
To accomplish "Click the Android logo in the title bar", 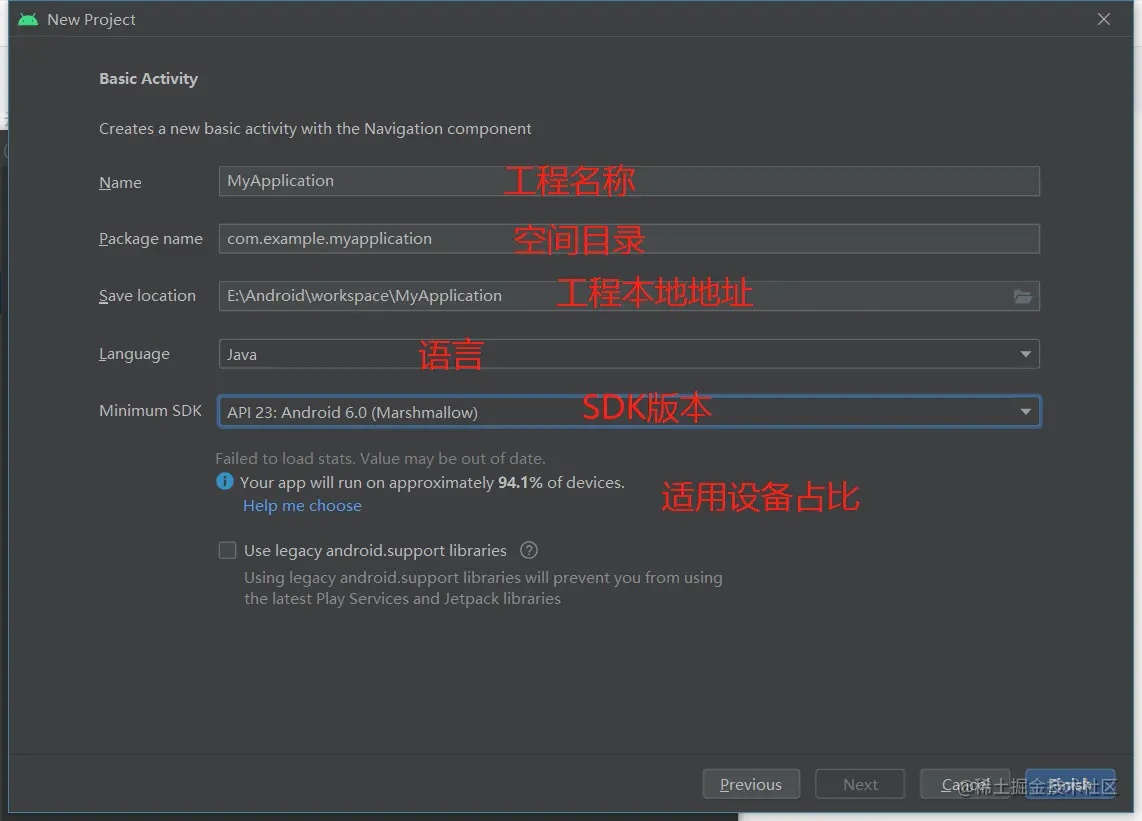I will pos(28,20).
